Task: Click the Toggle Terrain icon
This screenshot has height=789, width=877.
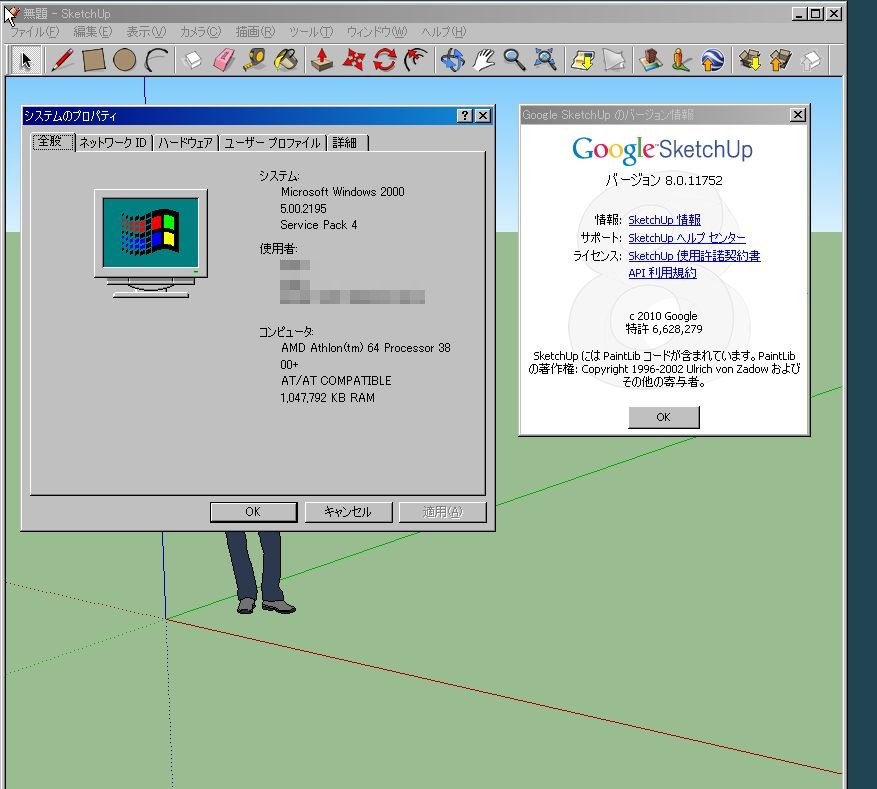Action: tap(614, 60)
